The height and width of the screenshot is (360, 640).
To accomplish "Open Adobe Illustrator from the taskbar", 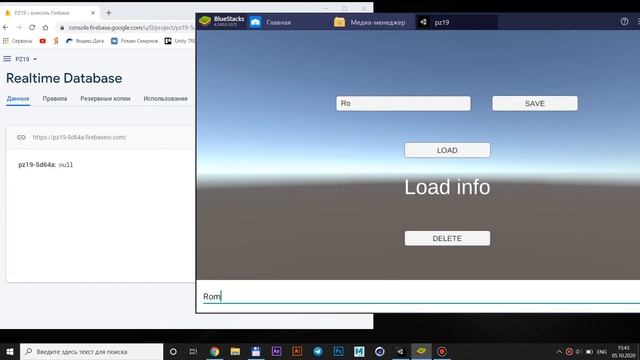I will (x=297, y=351).
